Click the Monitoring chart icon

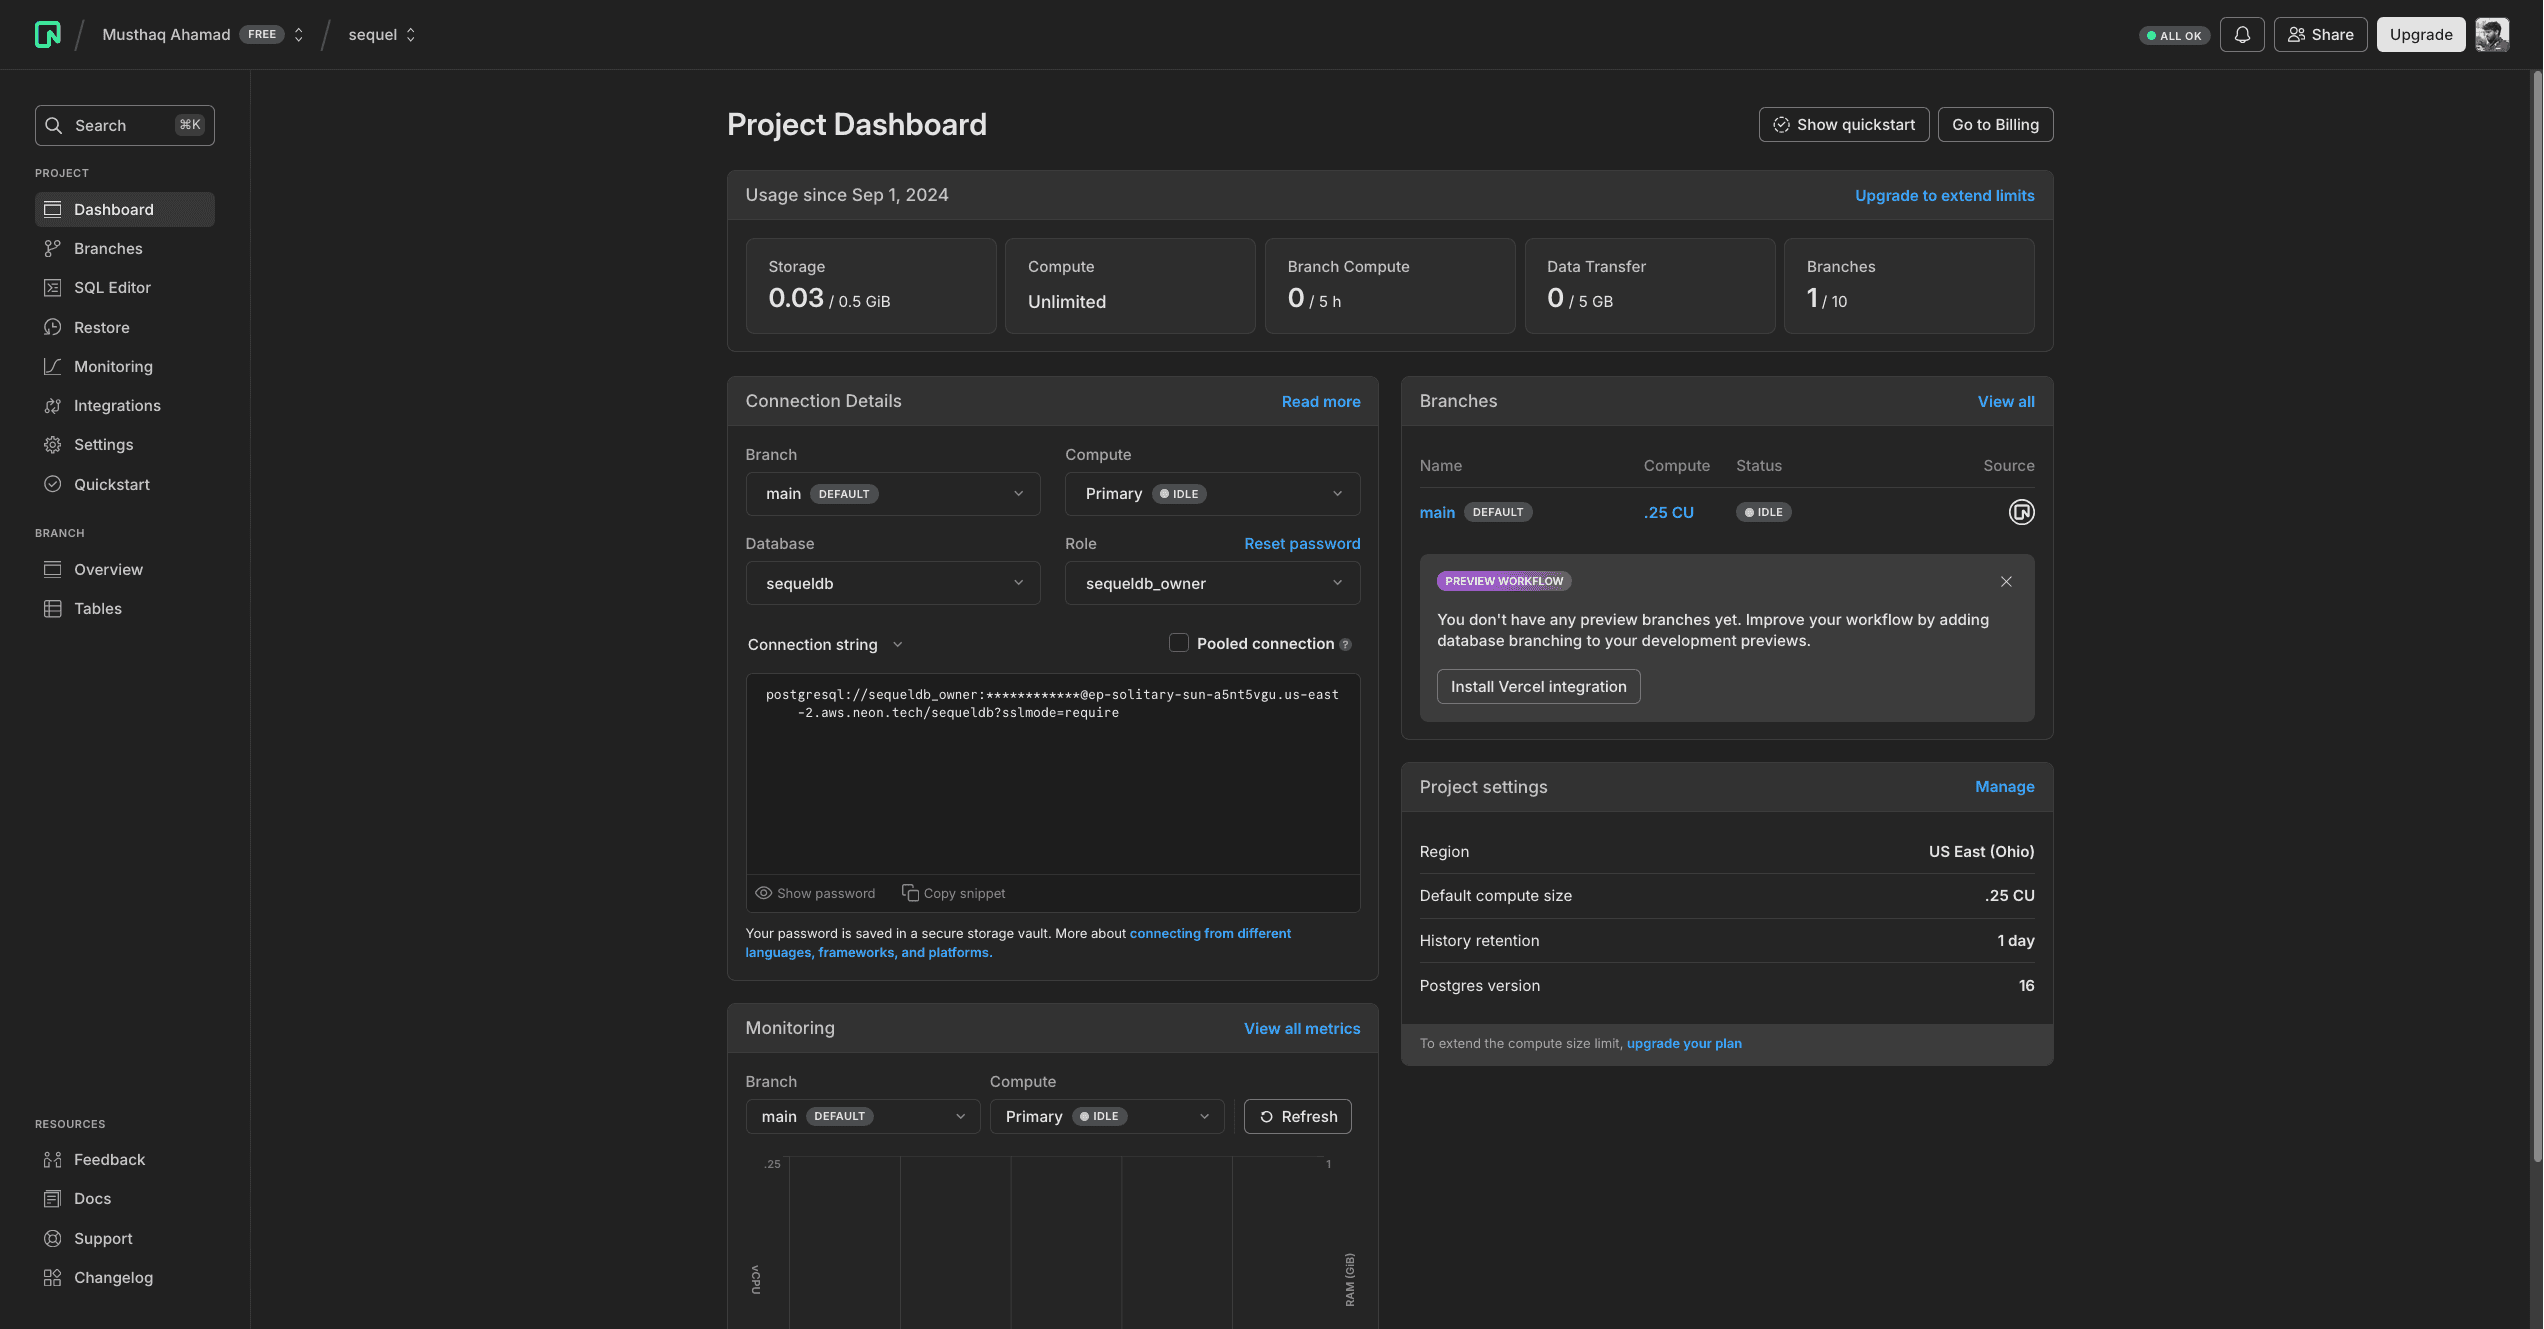click(53, 366)
